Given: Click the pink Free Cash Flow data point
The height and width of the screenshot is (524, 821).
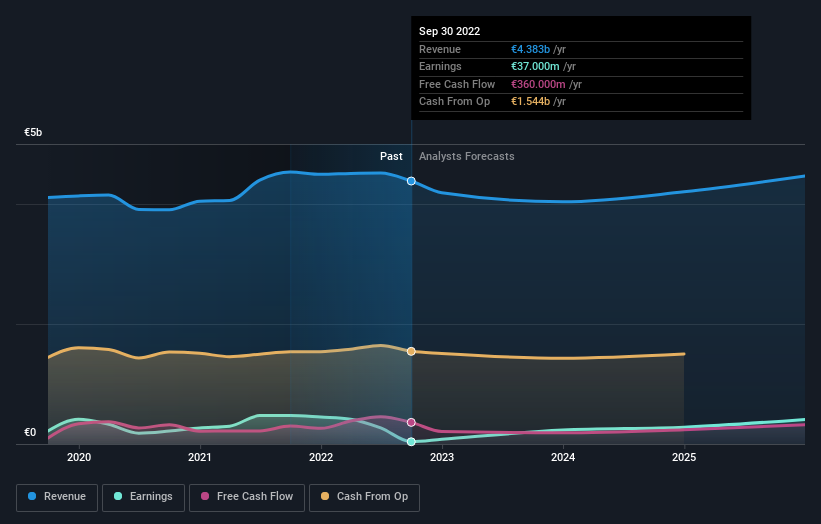Looking at the screenshot, I should (x=411, y=422).
